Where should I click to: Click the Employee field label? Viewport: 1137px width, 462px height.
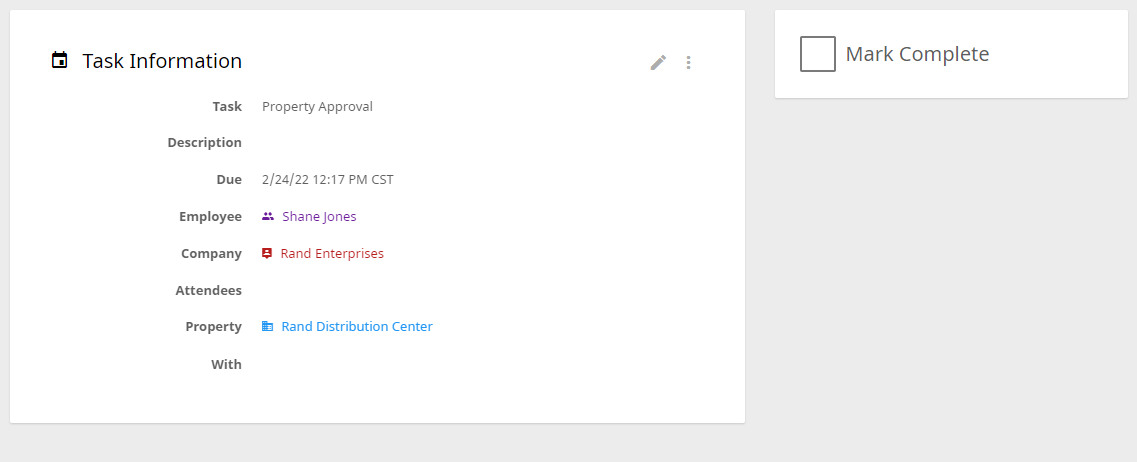[x=210, y=216]
